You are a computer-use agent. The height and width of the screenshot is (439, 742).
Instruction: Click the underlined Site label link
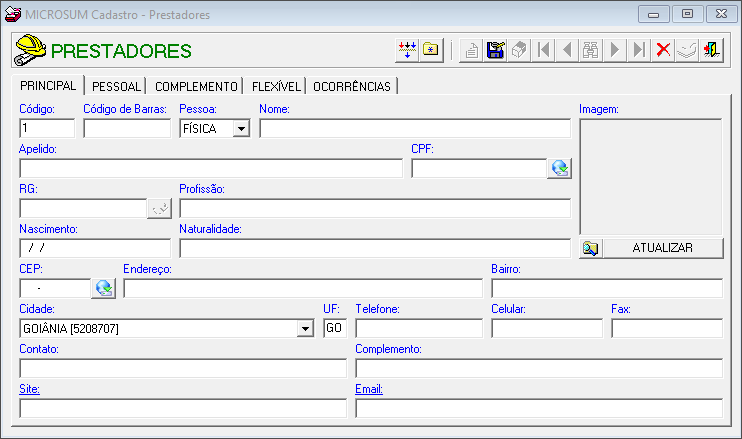(27, 389)
